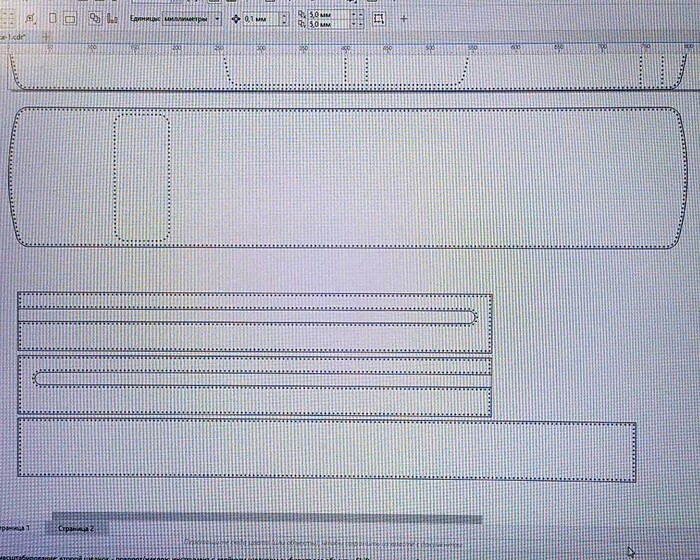Screen dimensions: 700x560
Task: Open the Единицы units dropdown (миллиметры)
Action: click(192, 19)
